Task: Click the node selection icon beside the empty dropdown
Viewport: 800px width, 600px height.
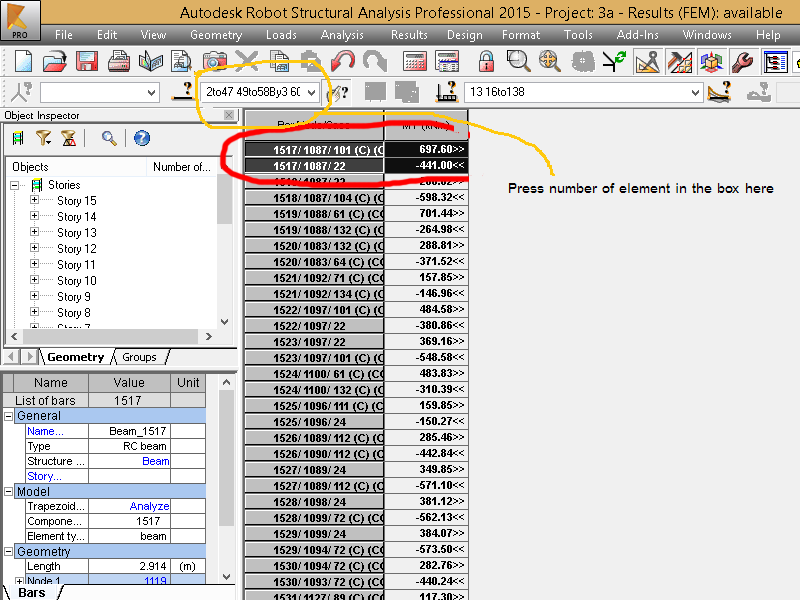Action: click(21, 92)
